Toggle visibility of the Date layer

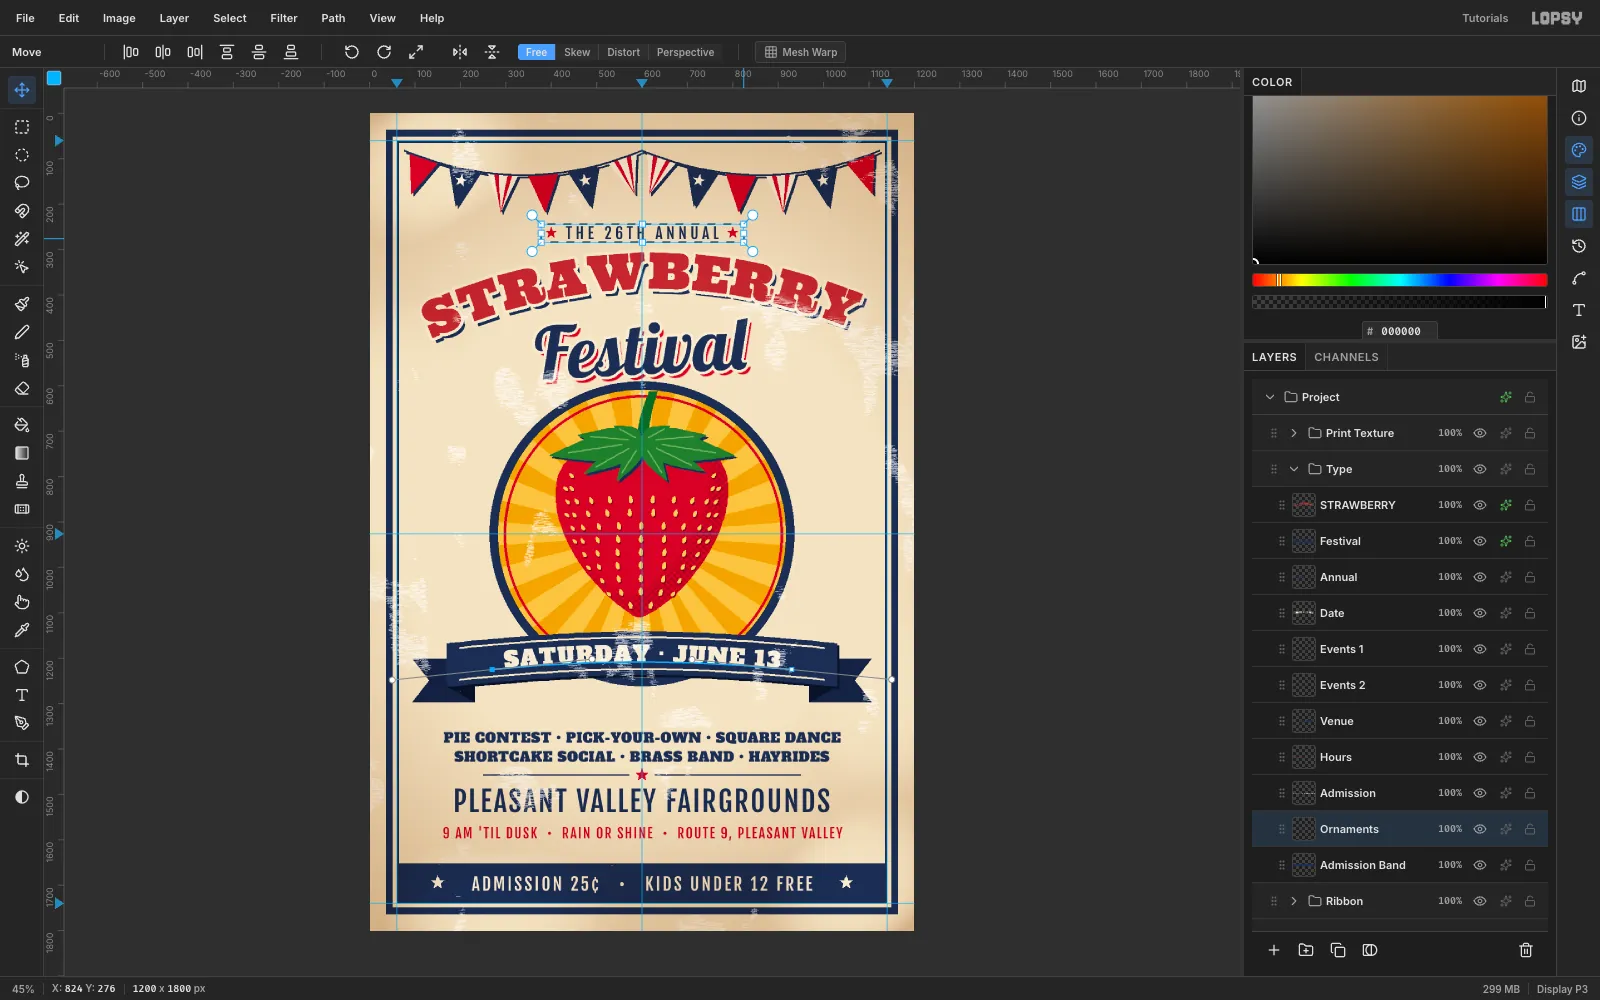point(1480,613)
